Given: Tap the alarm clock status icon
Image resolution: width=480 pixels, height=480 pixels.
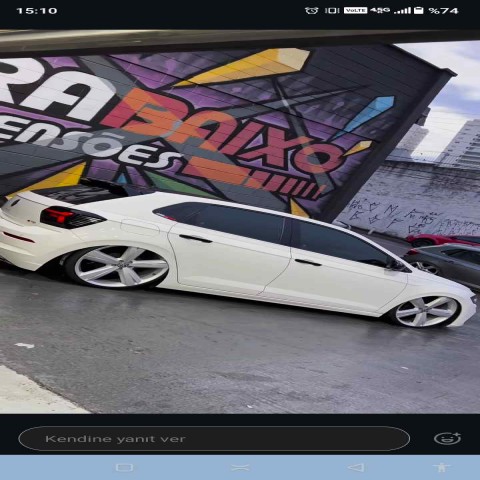Looking at the screenshot, I should [x=311, y=11].
